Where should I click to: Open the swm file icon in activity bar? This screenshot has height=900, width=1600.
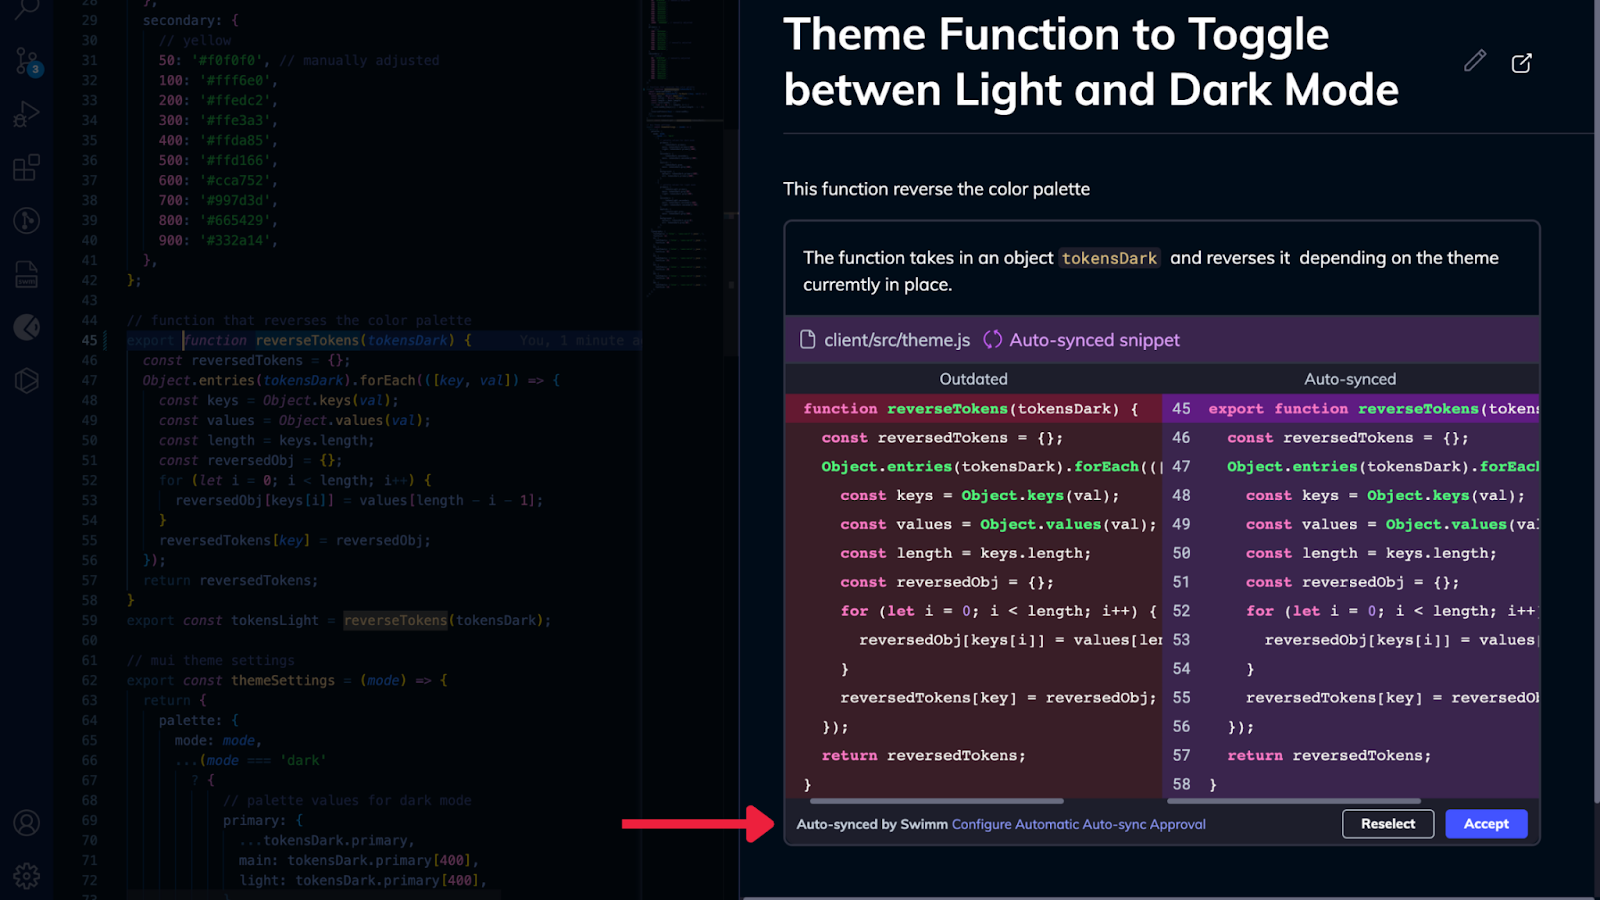click(27, 274)
